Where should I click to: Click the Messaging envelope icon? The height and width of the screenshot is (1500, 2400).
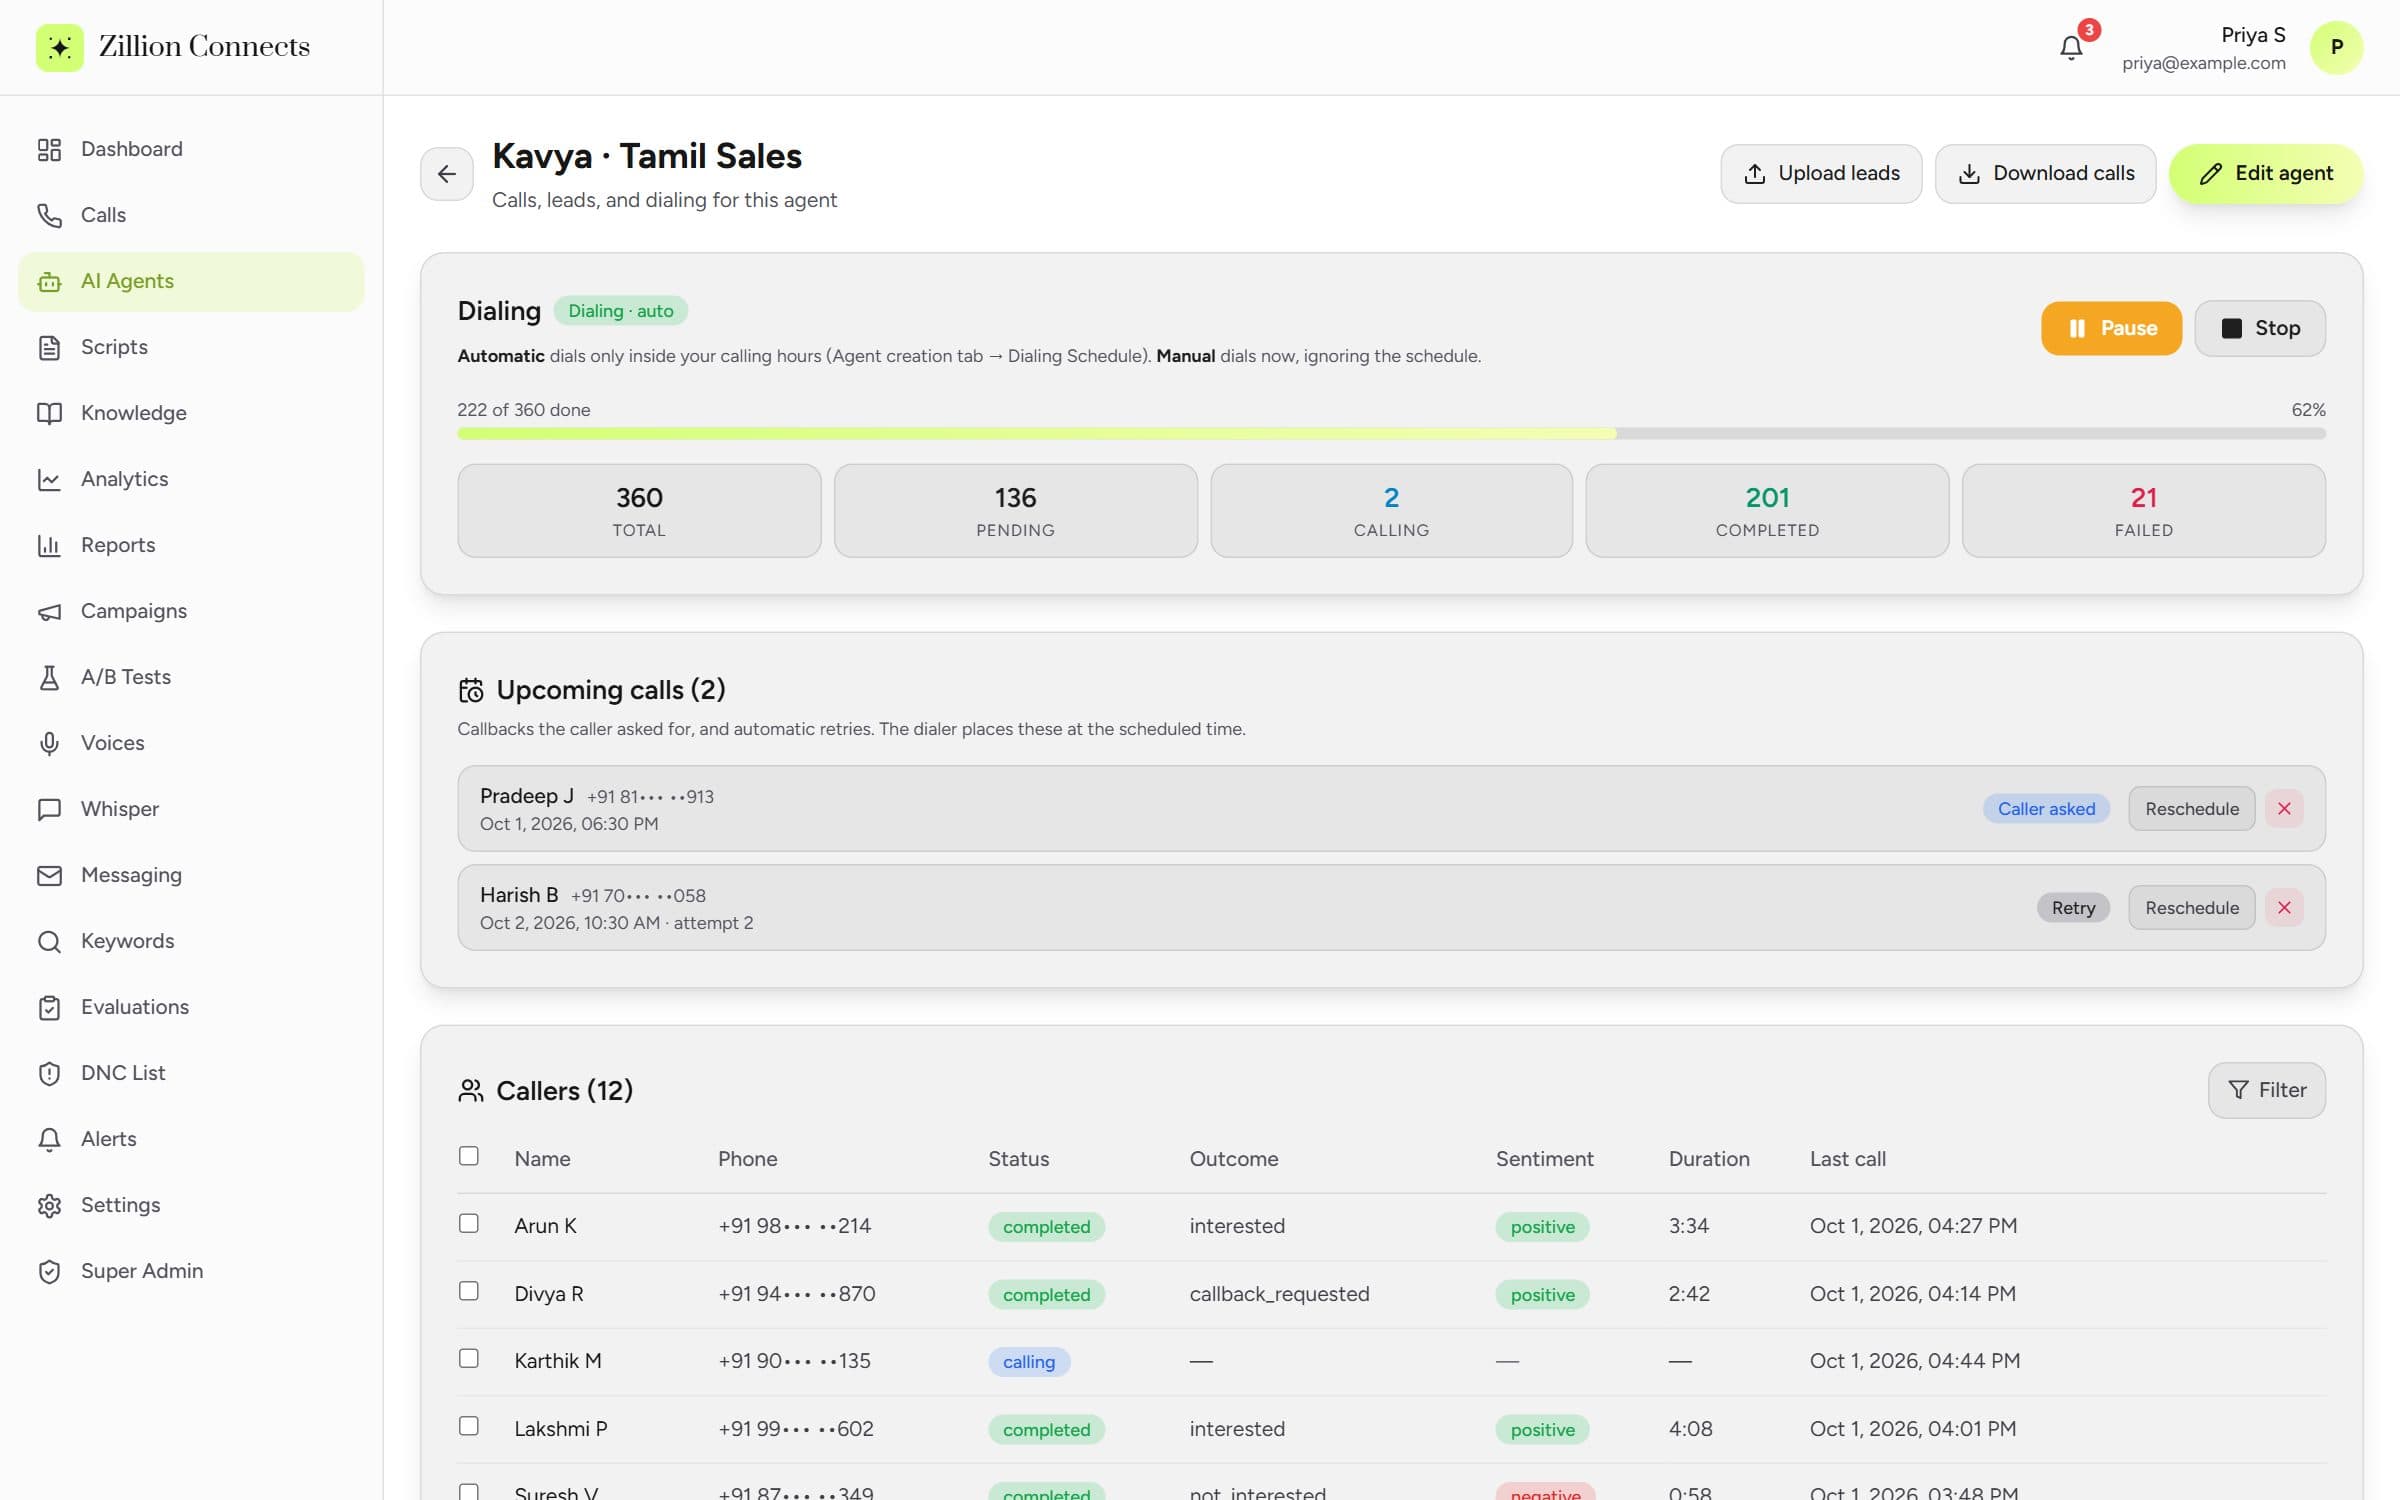[49, 875]
